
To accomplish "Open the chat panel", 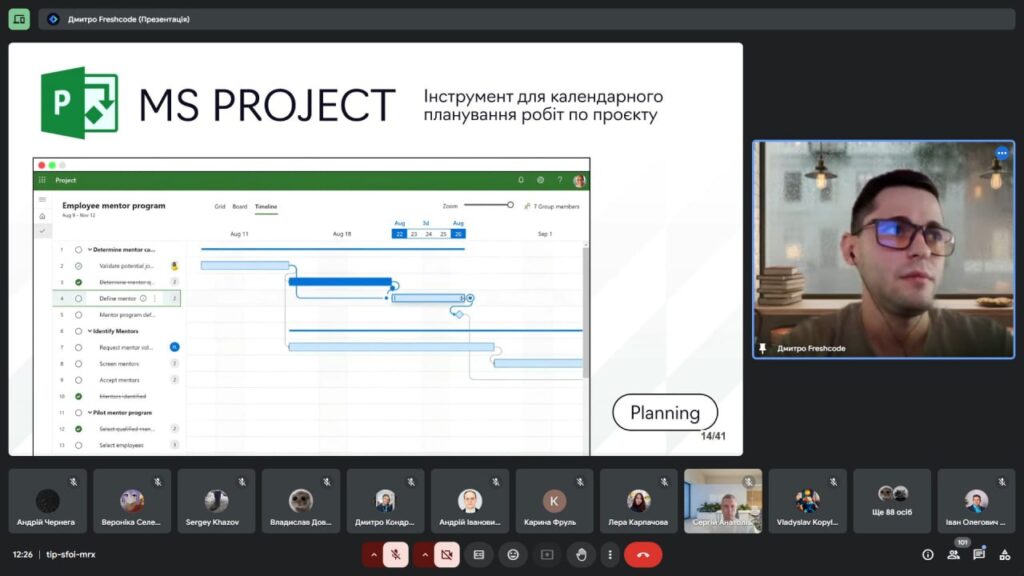I will [979, 554].
